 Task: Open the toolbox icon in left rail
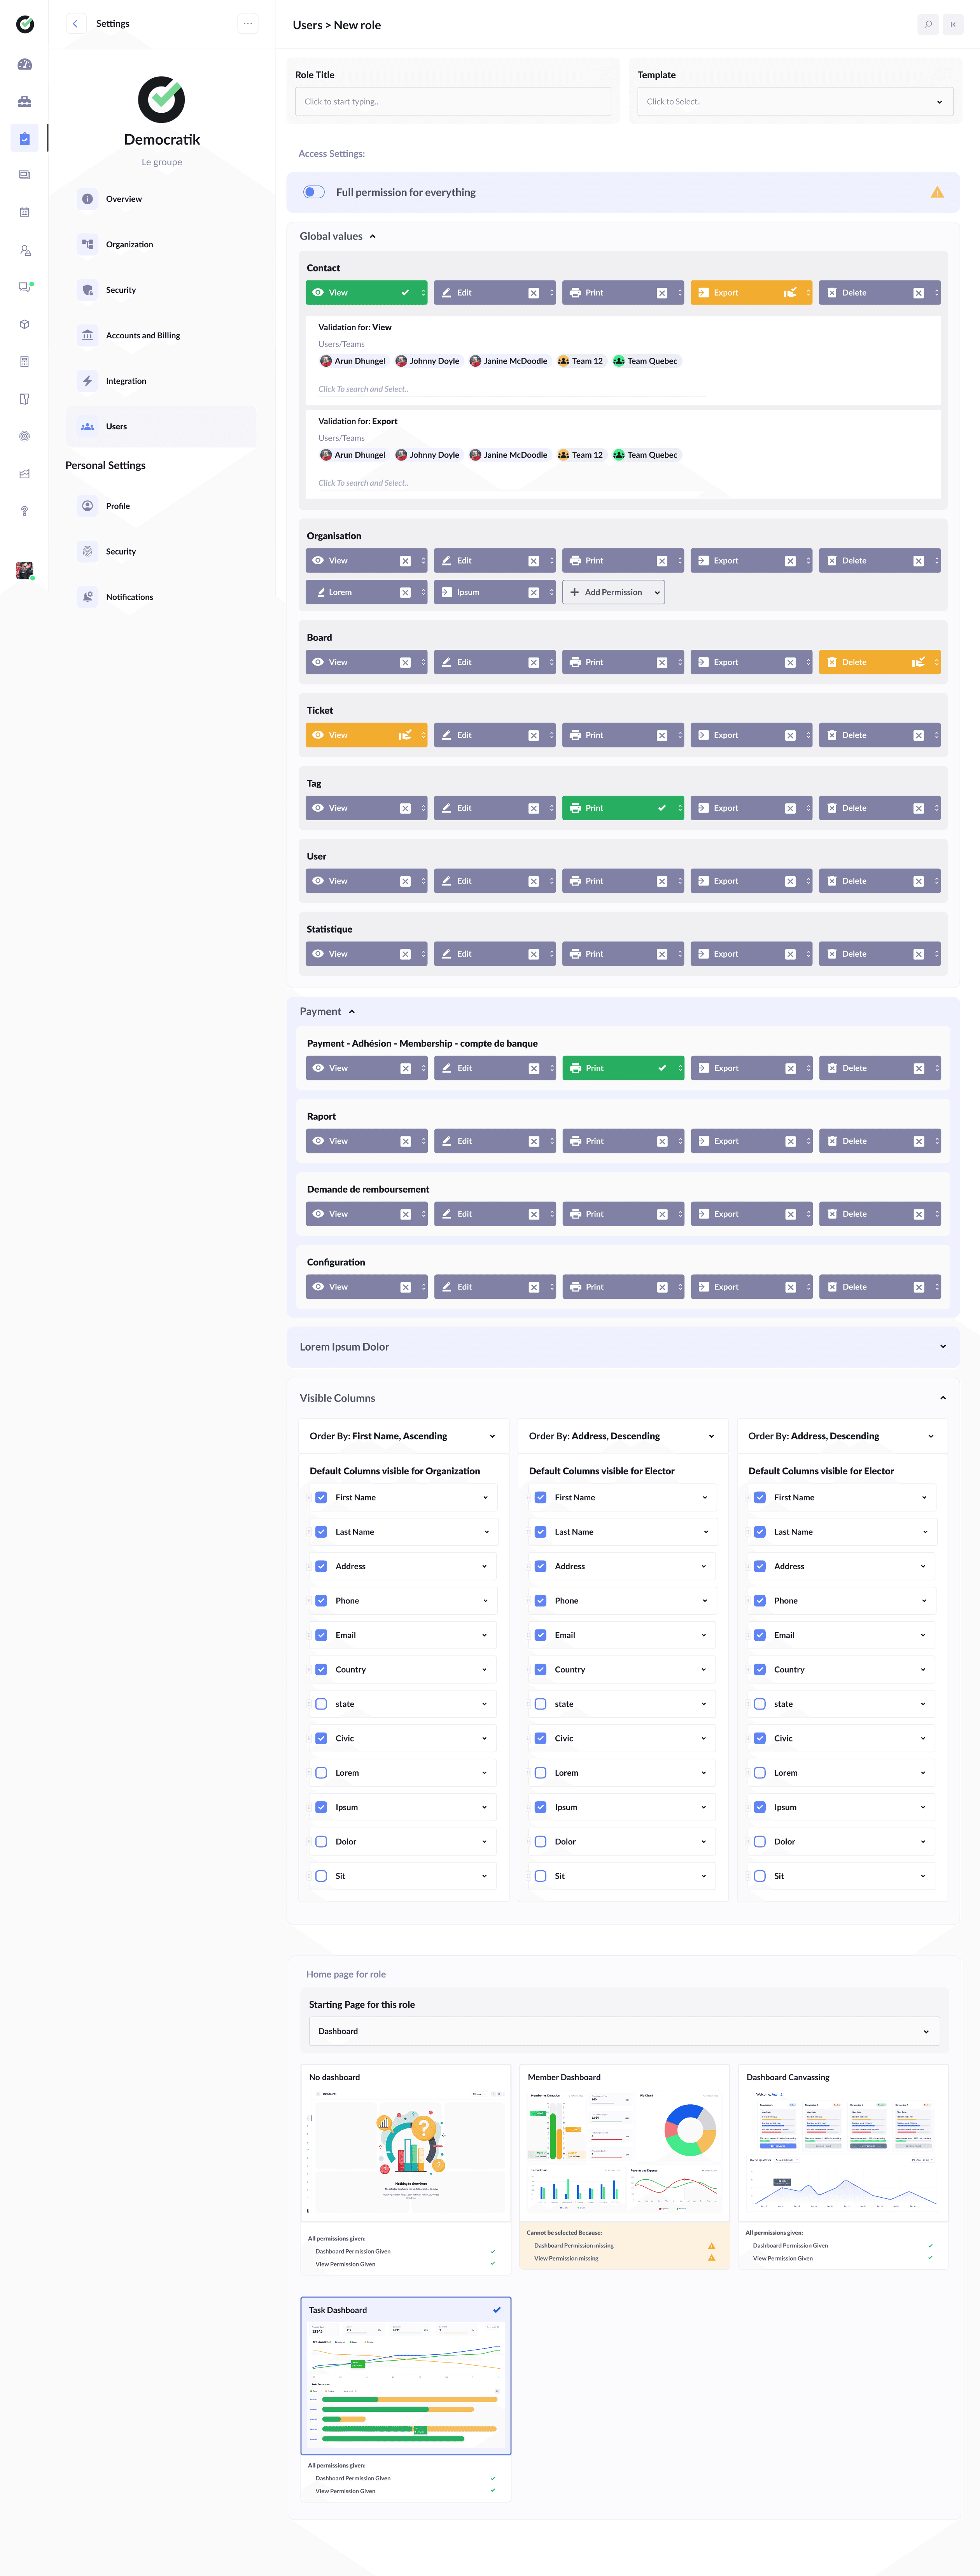click(25, 101)
